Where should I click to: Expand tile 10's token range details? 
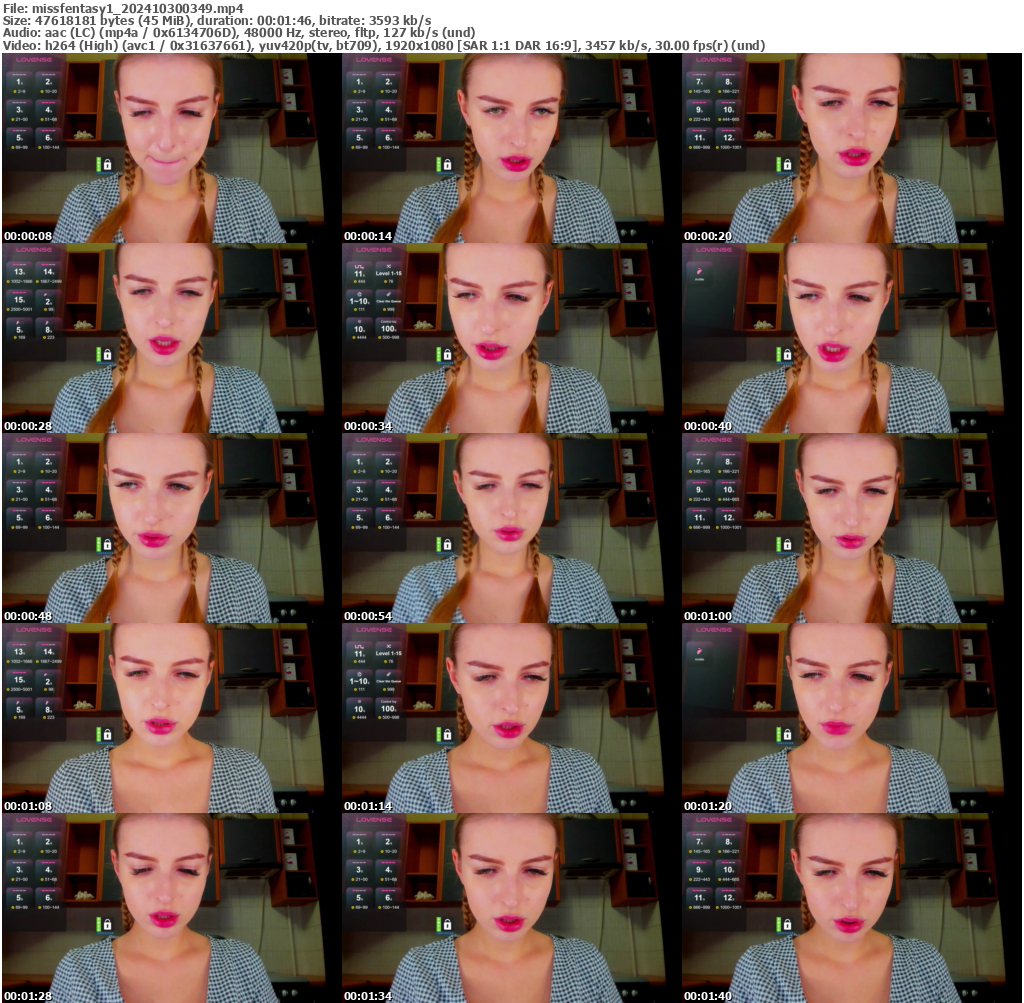point(729,109)
